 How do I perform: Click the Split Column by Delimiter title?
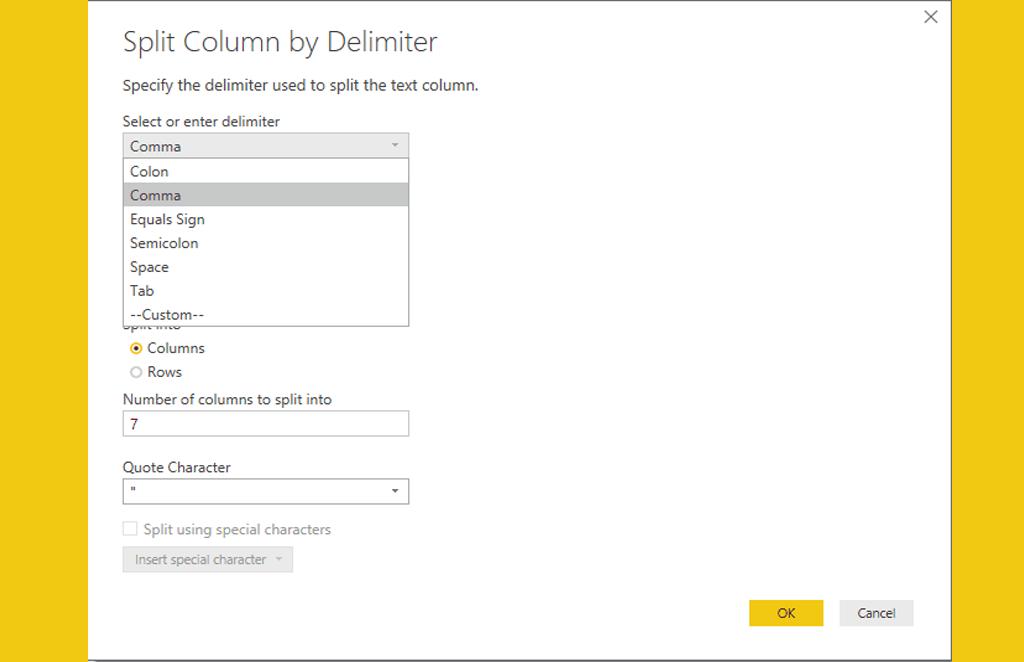click(280, 42)
